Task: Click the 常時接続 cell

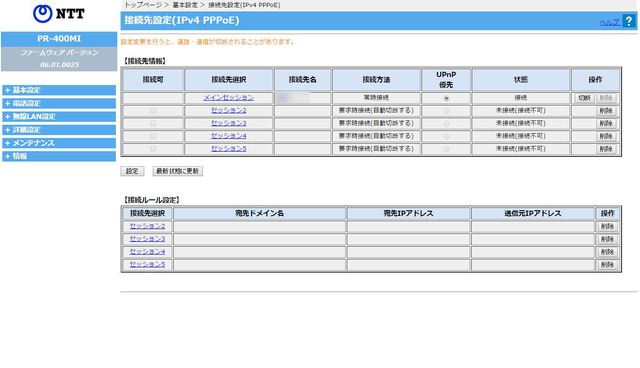Action: (x=376, y=98)
